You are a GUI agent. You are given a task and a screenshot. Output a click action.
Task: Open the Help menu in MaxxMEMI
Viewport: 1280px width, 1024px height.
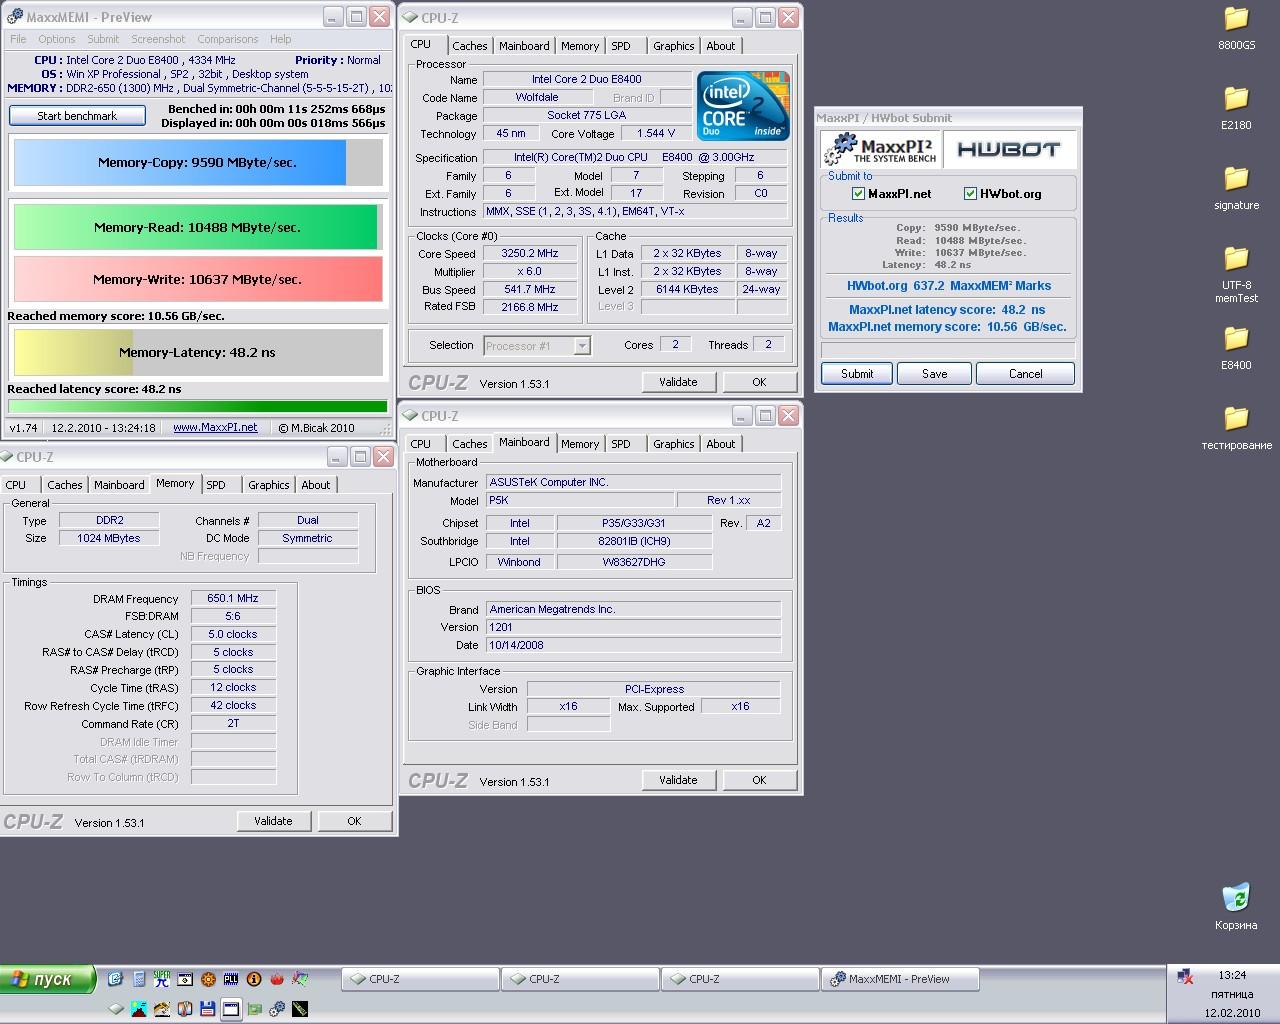281,39
